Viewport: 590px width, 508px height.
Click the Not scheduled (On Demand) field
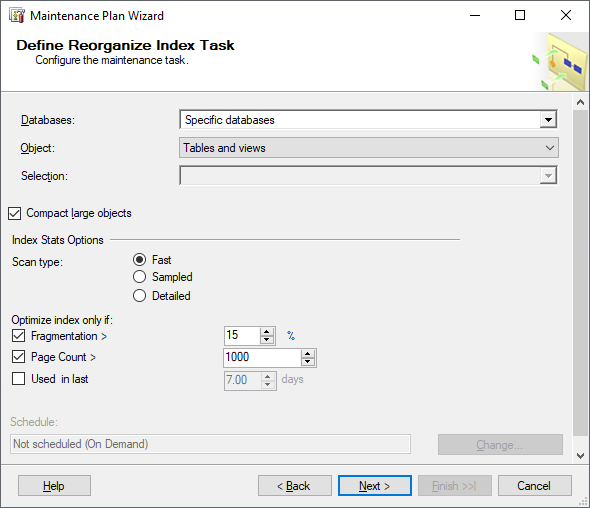[210, 444]
